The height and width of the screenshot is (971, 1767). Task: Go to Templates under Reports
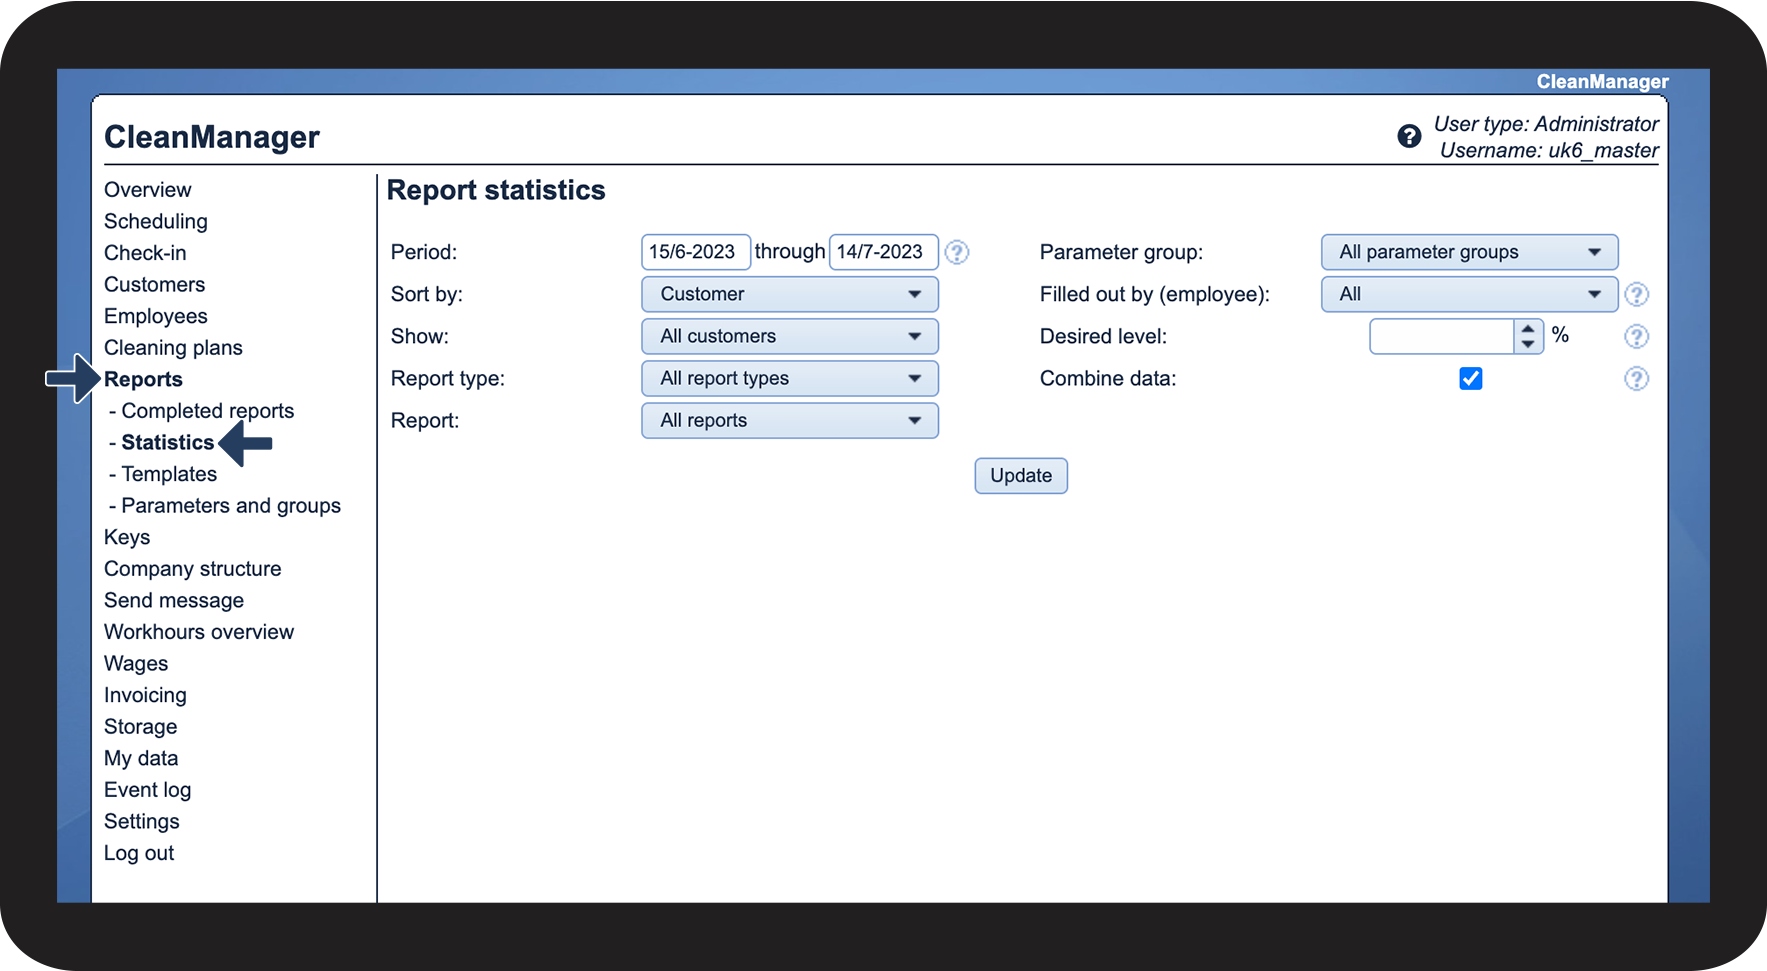pos(169,474)
